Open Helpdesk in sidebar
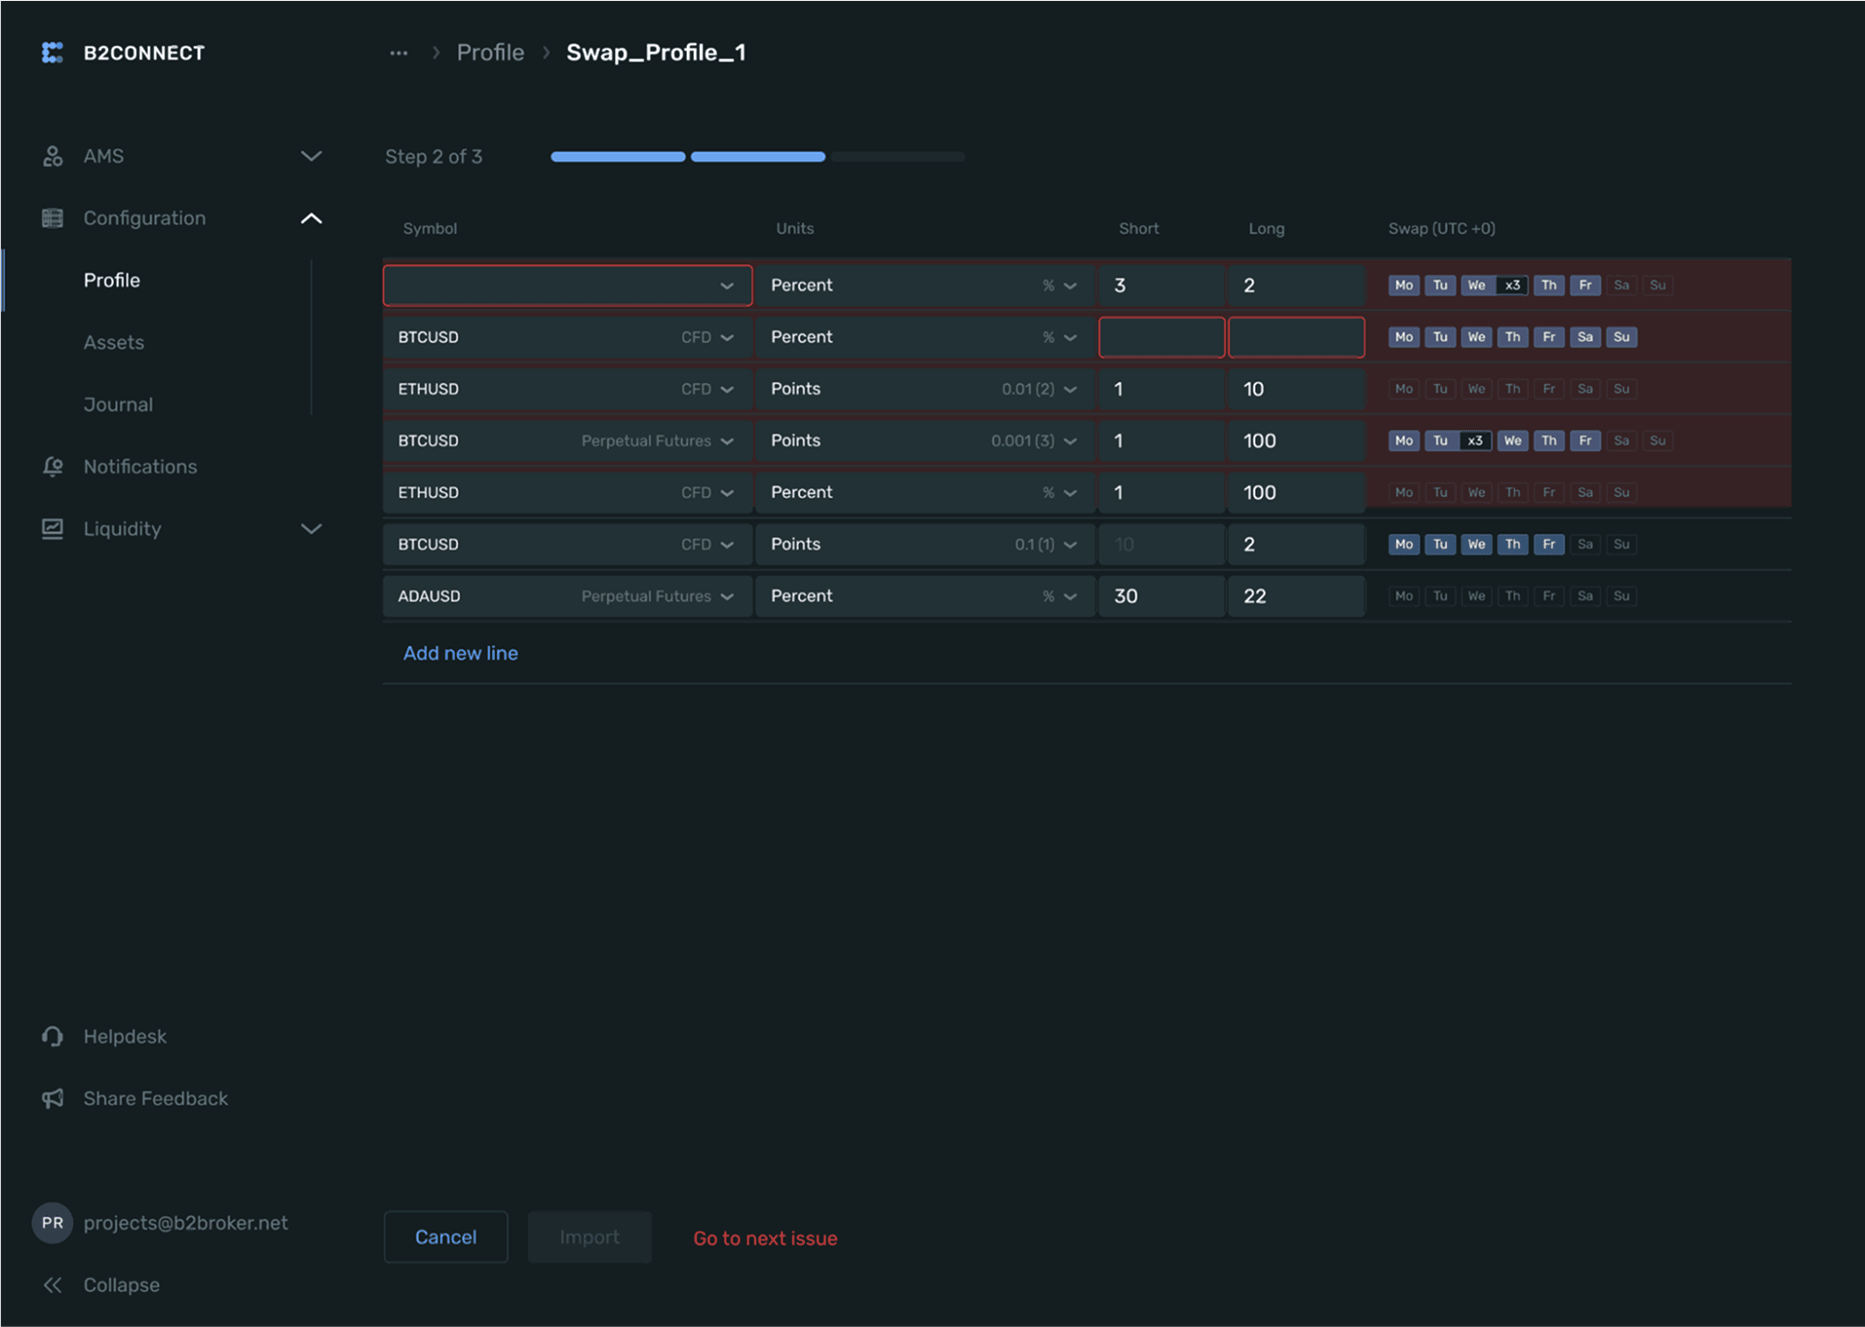Screen dimensions: 1865x1327 (x=125, y=1036)
